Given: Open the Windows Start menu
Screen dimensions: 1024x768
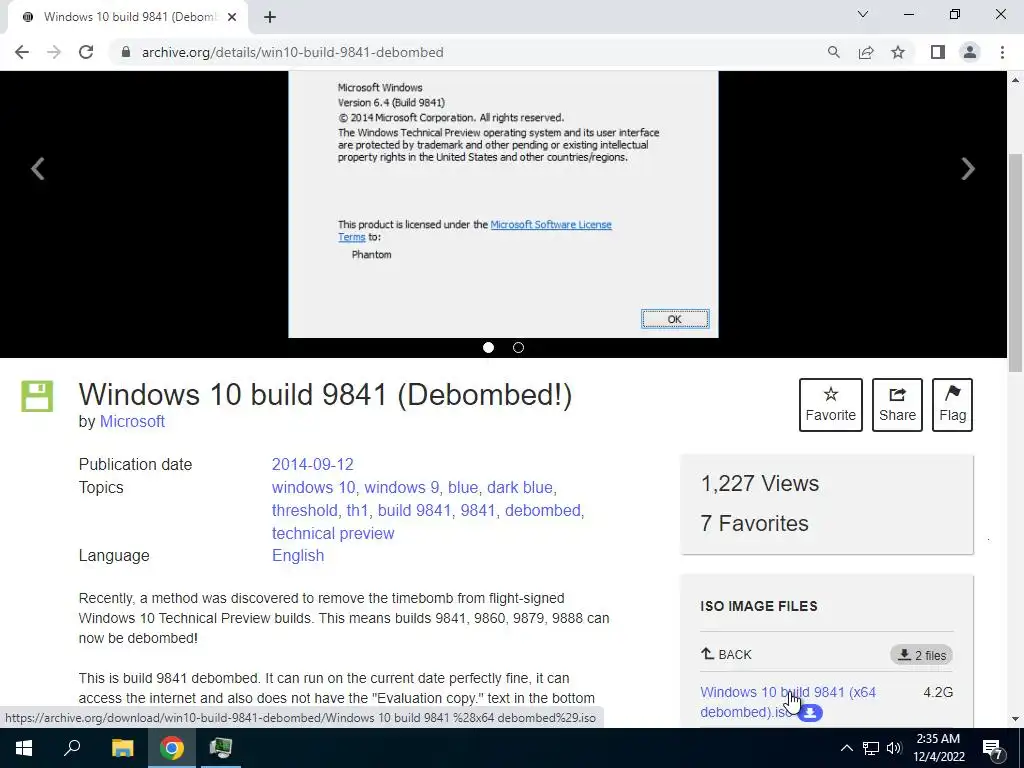Looking at the screenshot, I should click(24, 748).
